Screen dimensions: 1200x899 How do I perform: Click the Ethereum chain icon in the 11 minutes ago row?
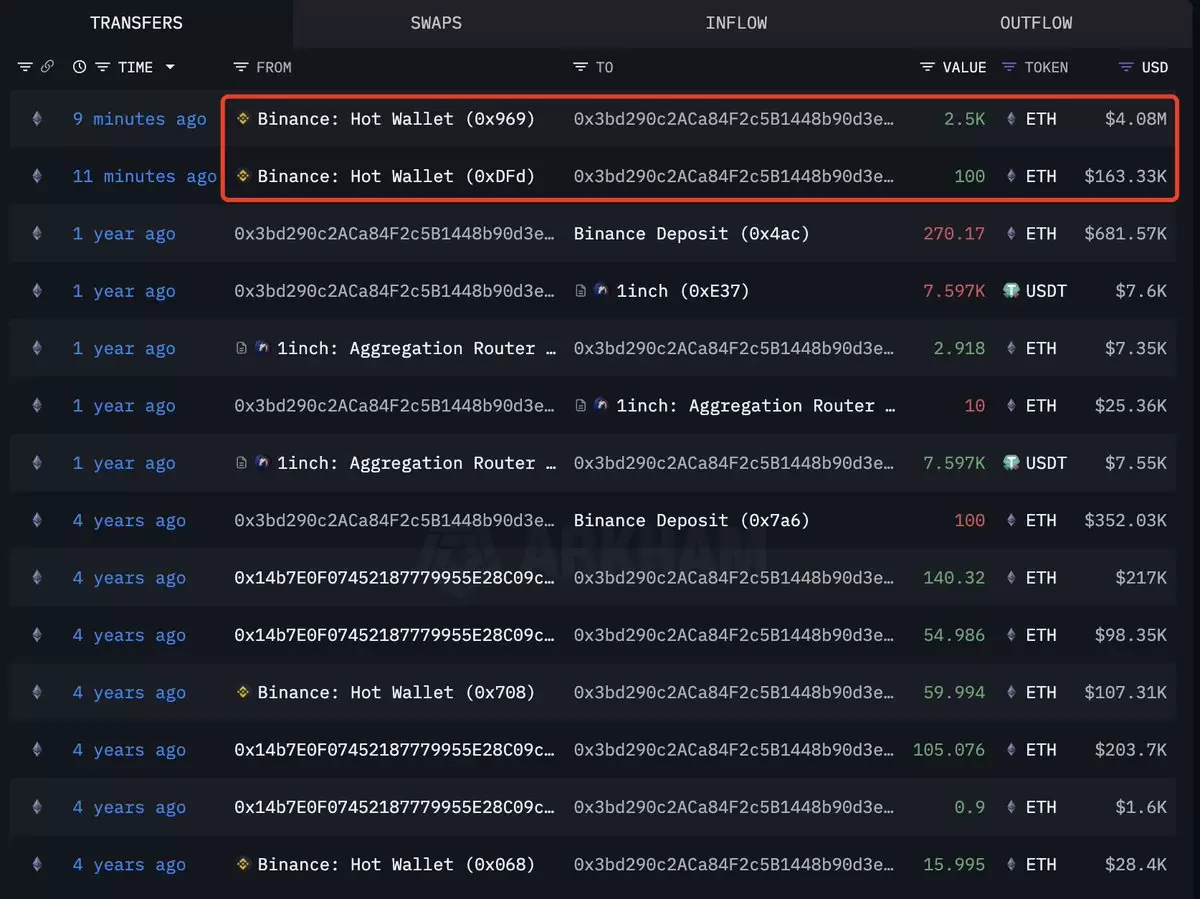coord(37,176)
